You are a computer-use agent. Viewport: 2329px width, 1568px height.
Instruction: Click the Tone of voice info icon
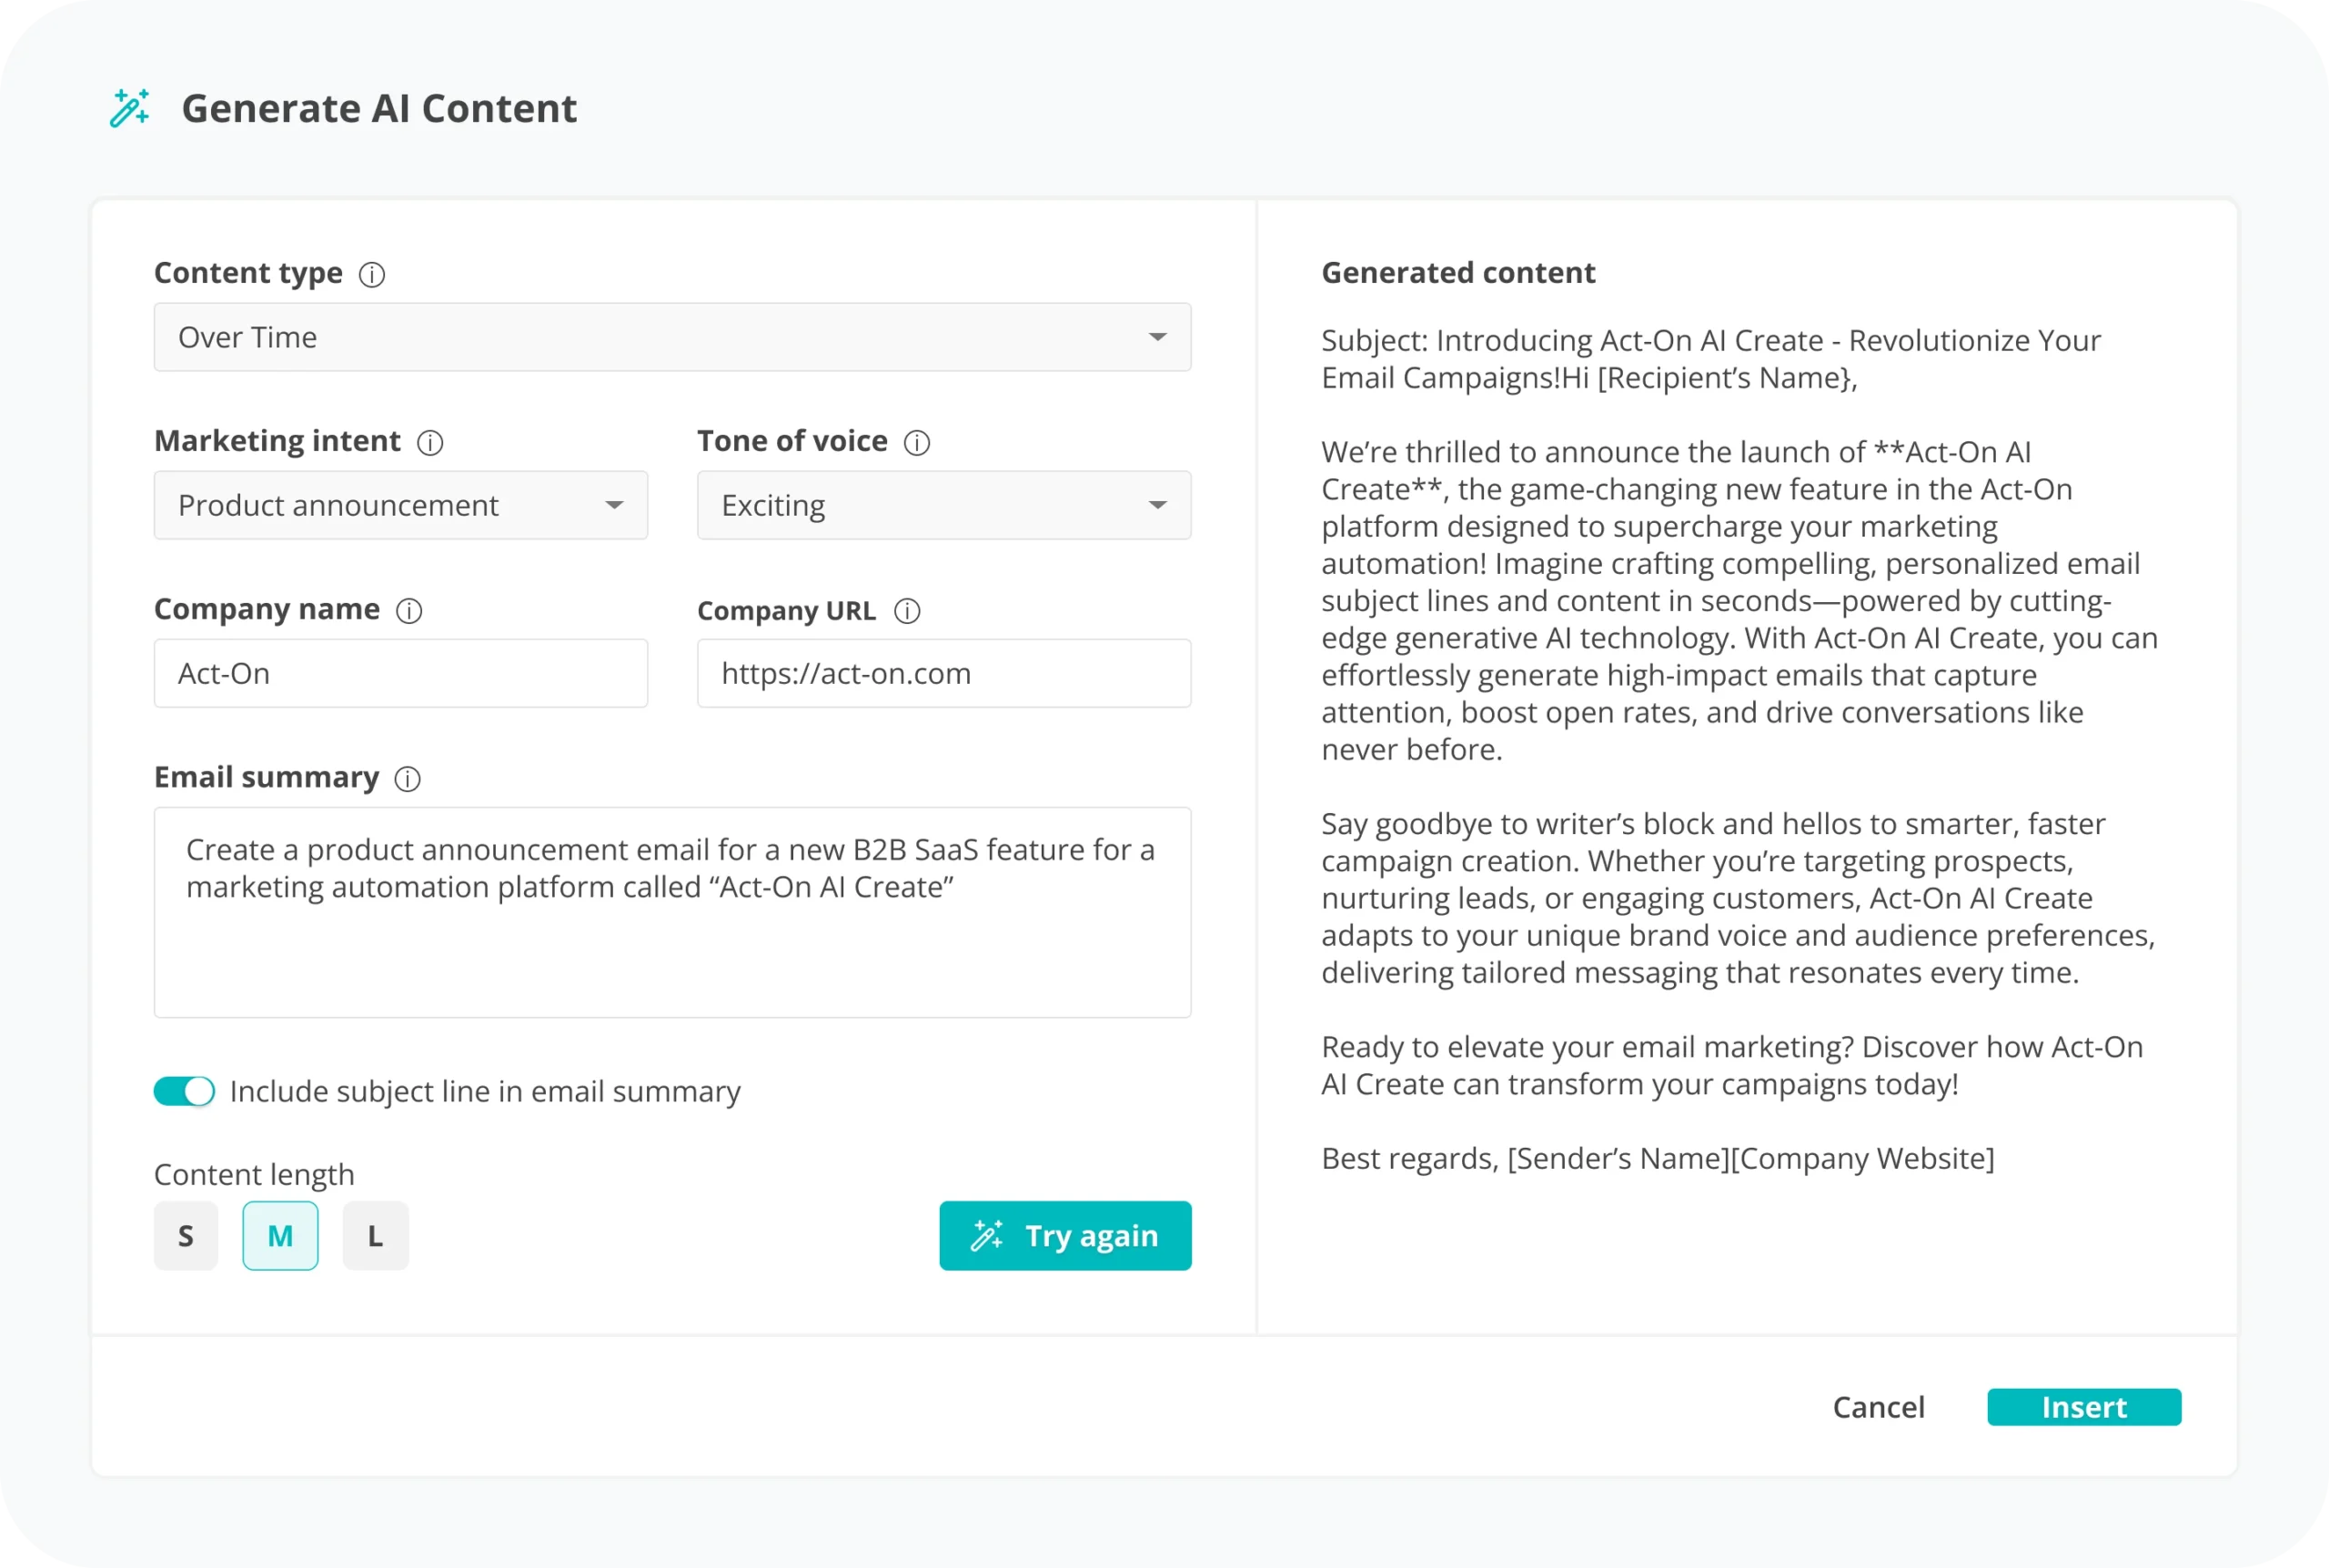click(x=917, y=442)
